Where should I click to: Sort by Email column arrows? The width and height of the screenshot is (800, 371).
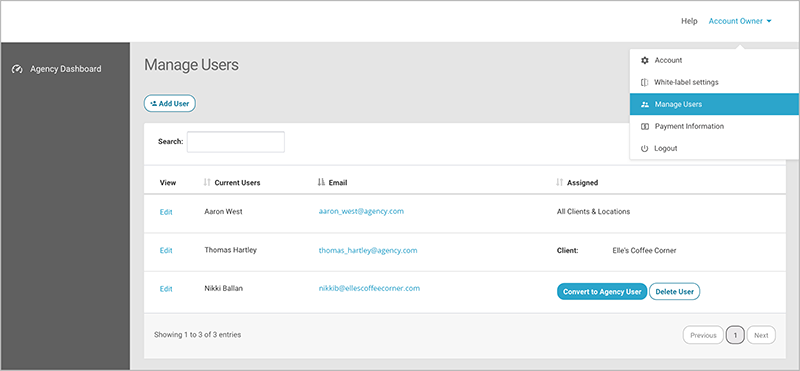321,182
